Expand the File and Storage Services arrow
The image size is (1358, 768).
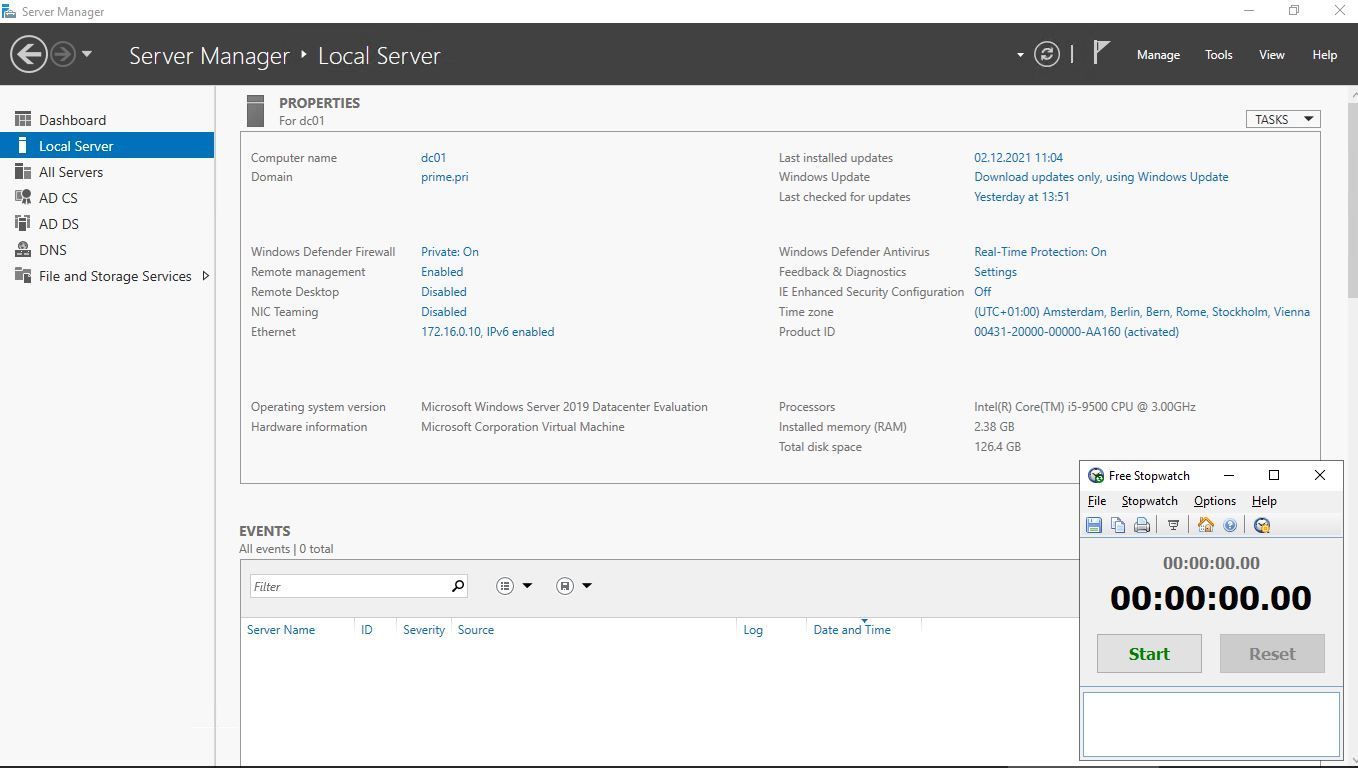(x=206, y=276)
